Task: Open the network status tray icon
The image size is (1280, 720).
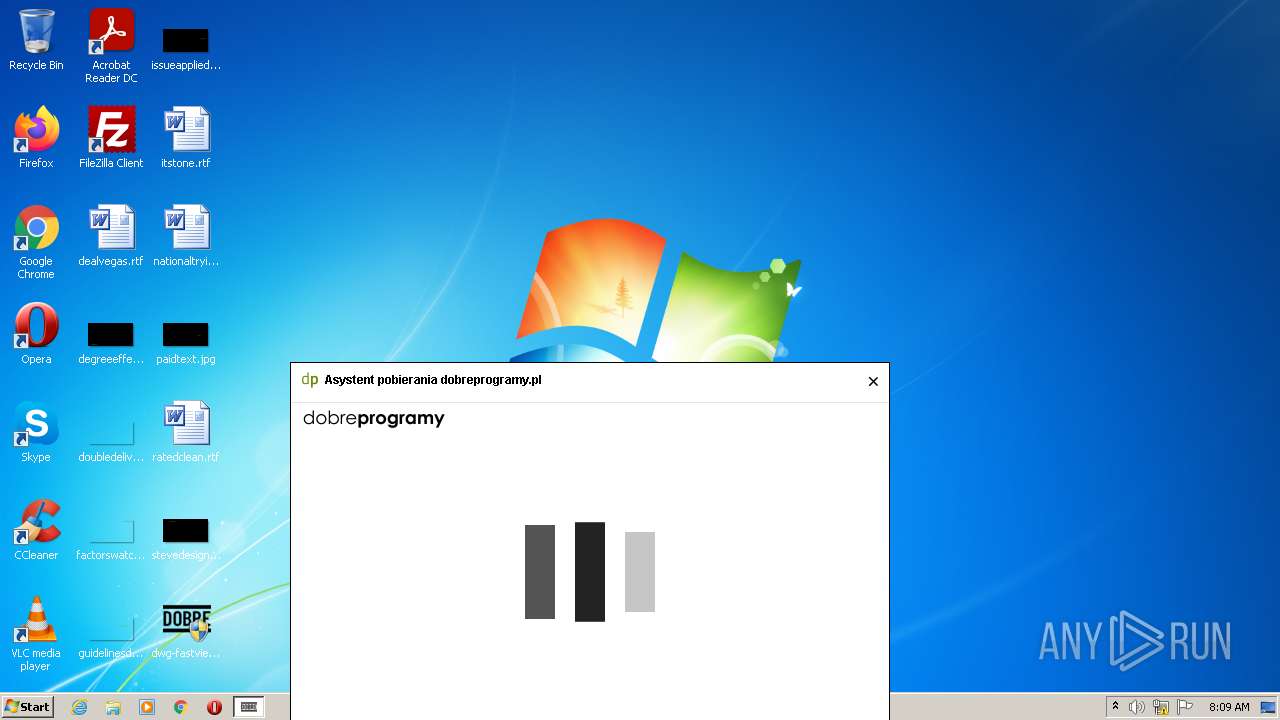Action: click(x=1161, y=707)
